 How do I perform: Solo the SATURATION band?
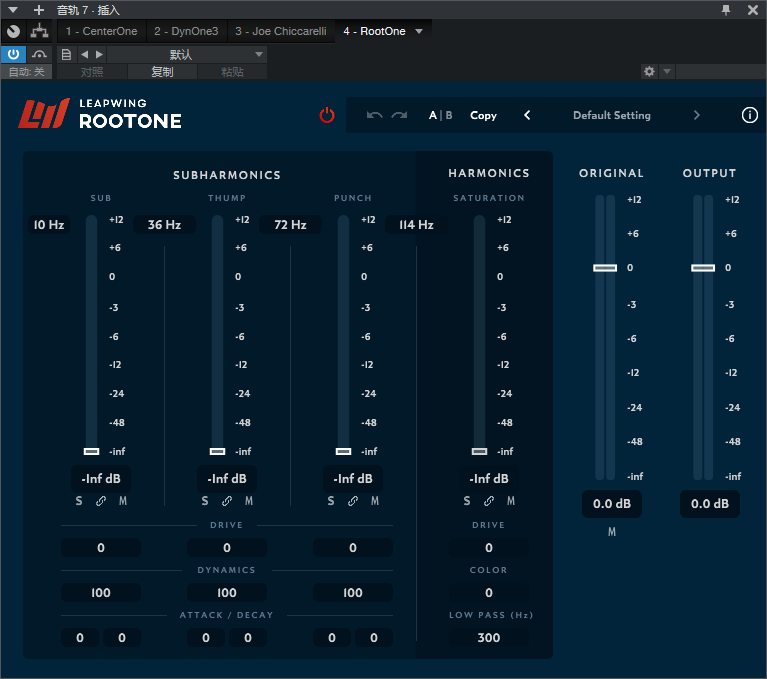[x=467, y=501]
